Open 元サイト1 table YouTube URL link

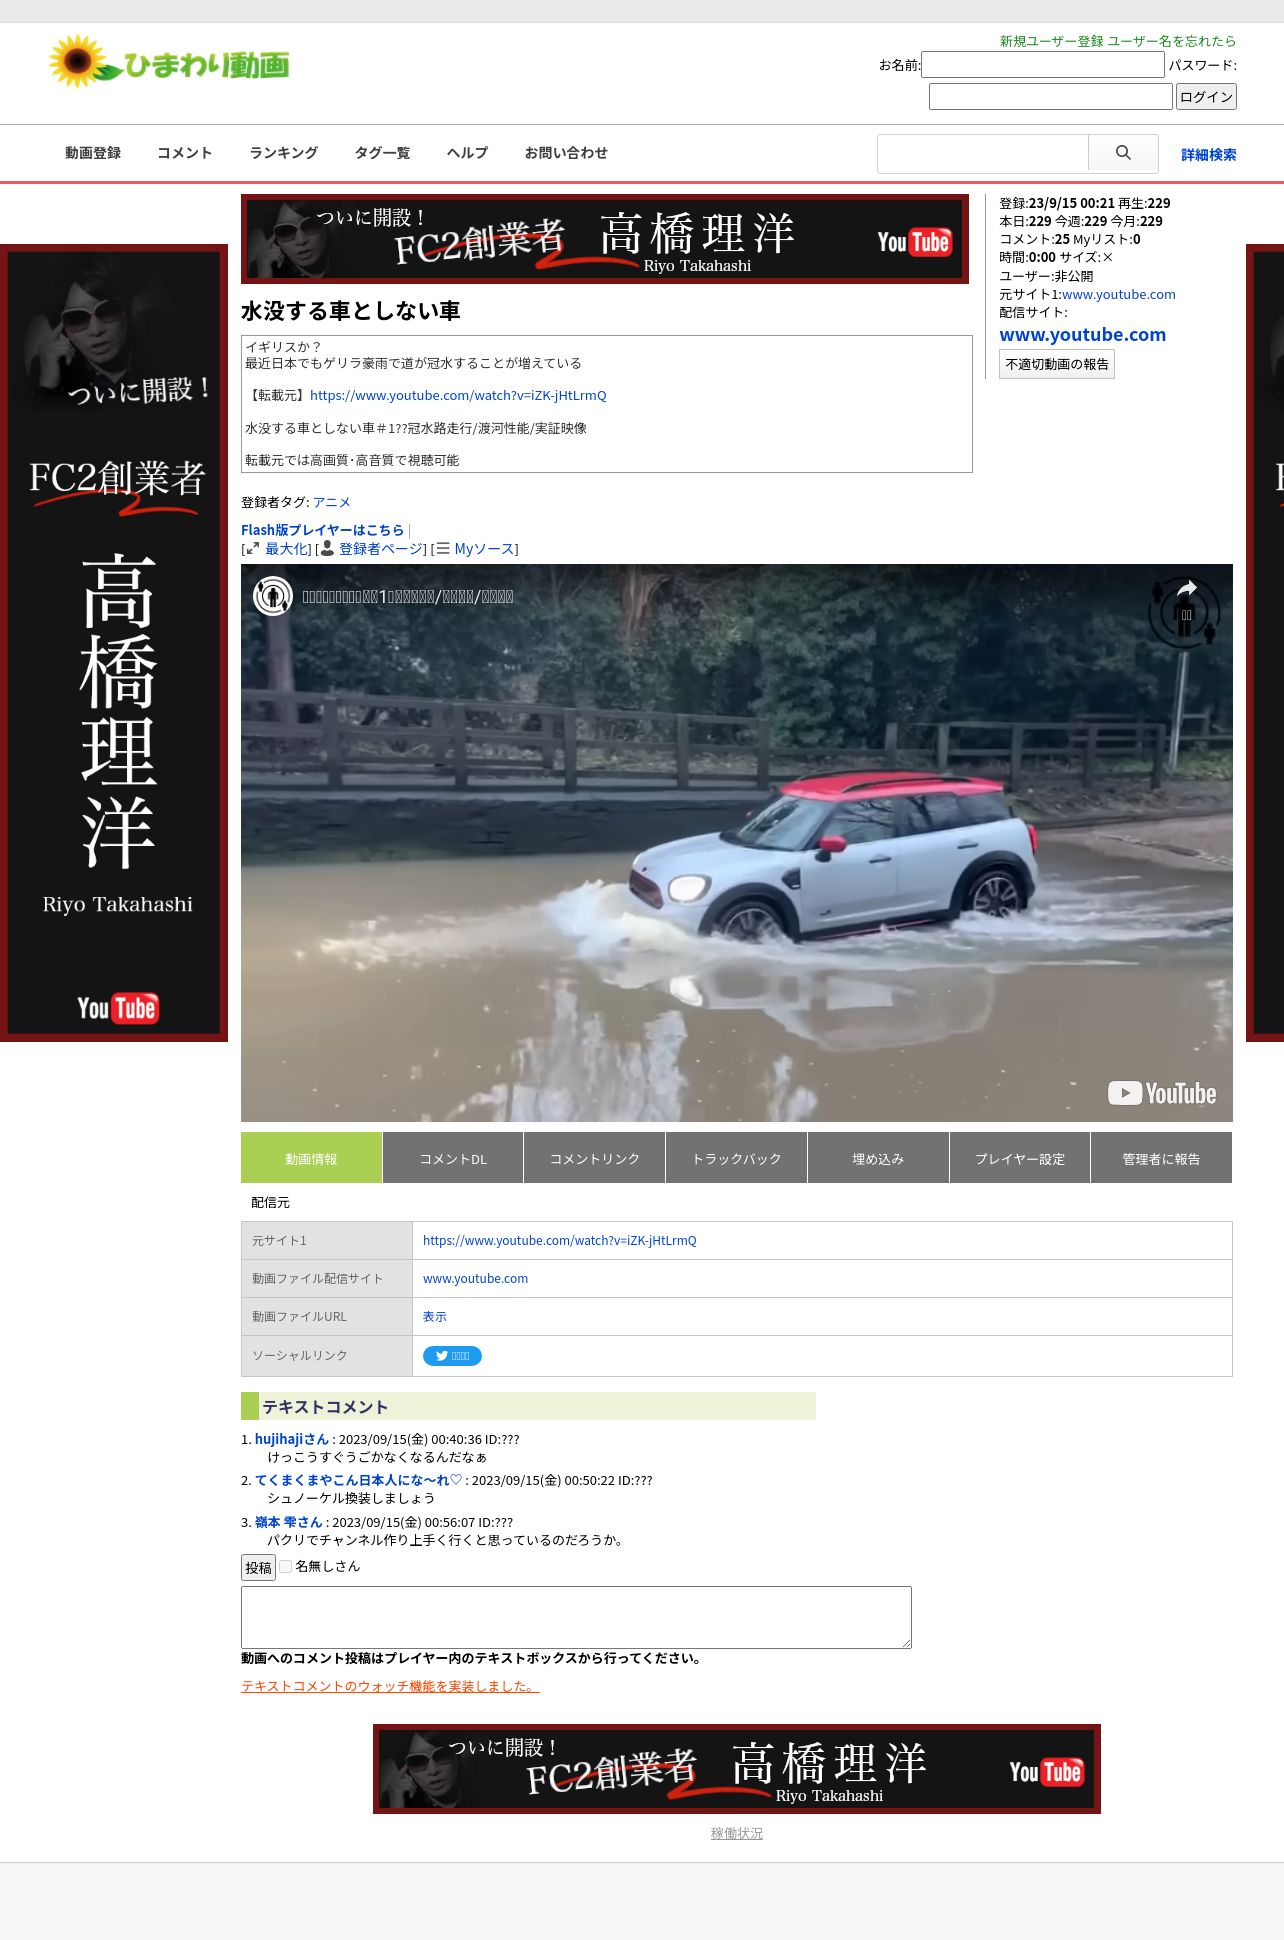[x=560, y=1240]
